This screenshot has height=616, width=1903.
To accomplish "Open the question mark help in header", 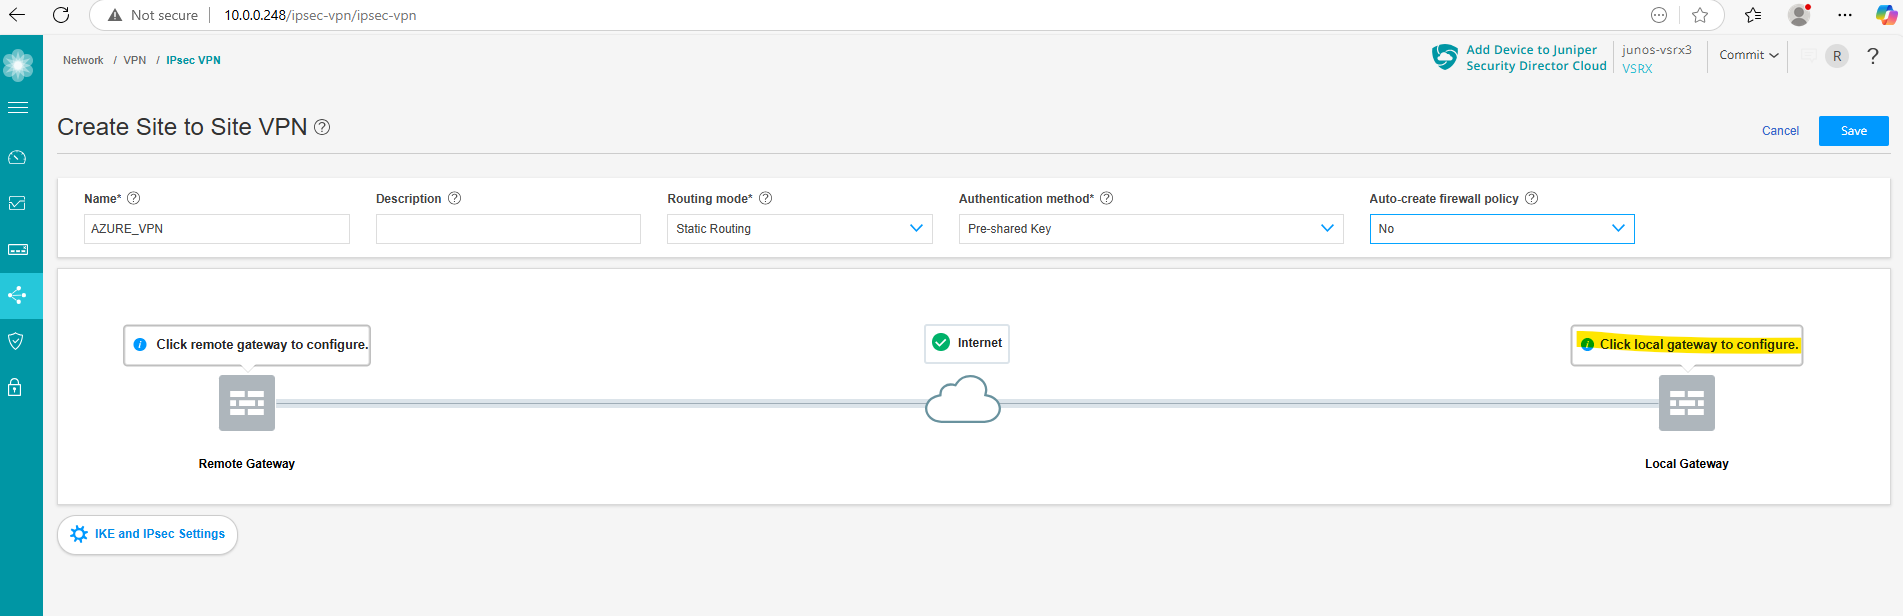I will [1873, 56].
